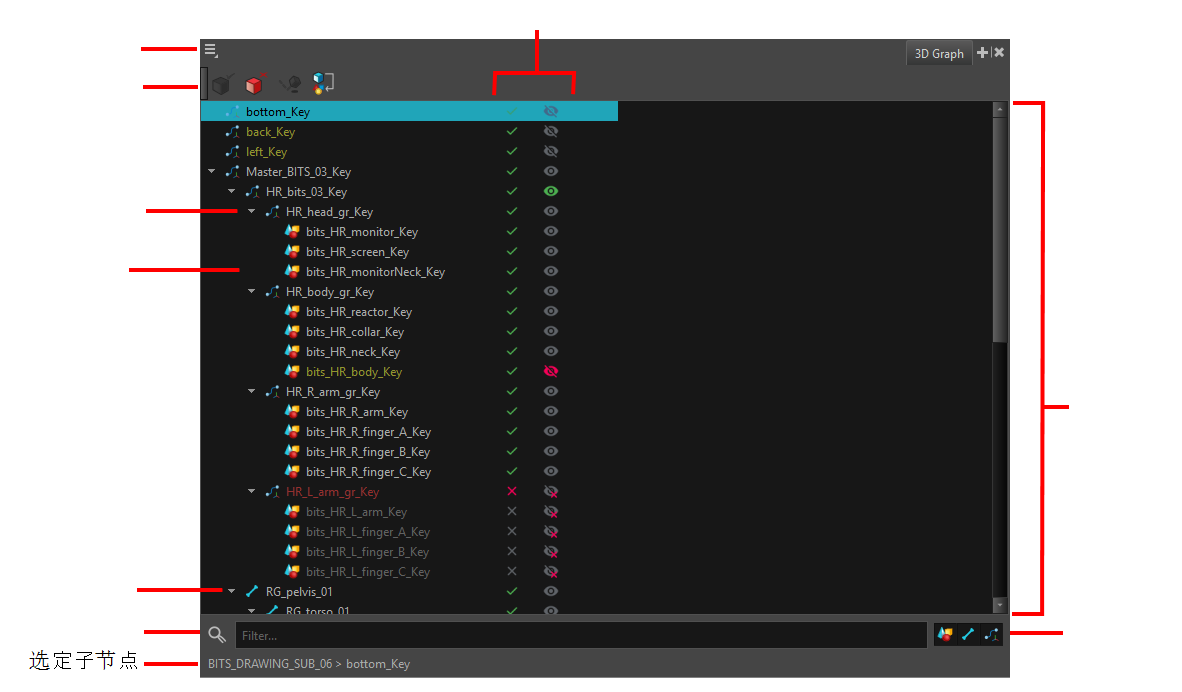Click the red cube with X toolbar icon
The height and width of the screenshot is (692, 1182).
(x=256, y=84)
